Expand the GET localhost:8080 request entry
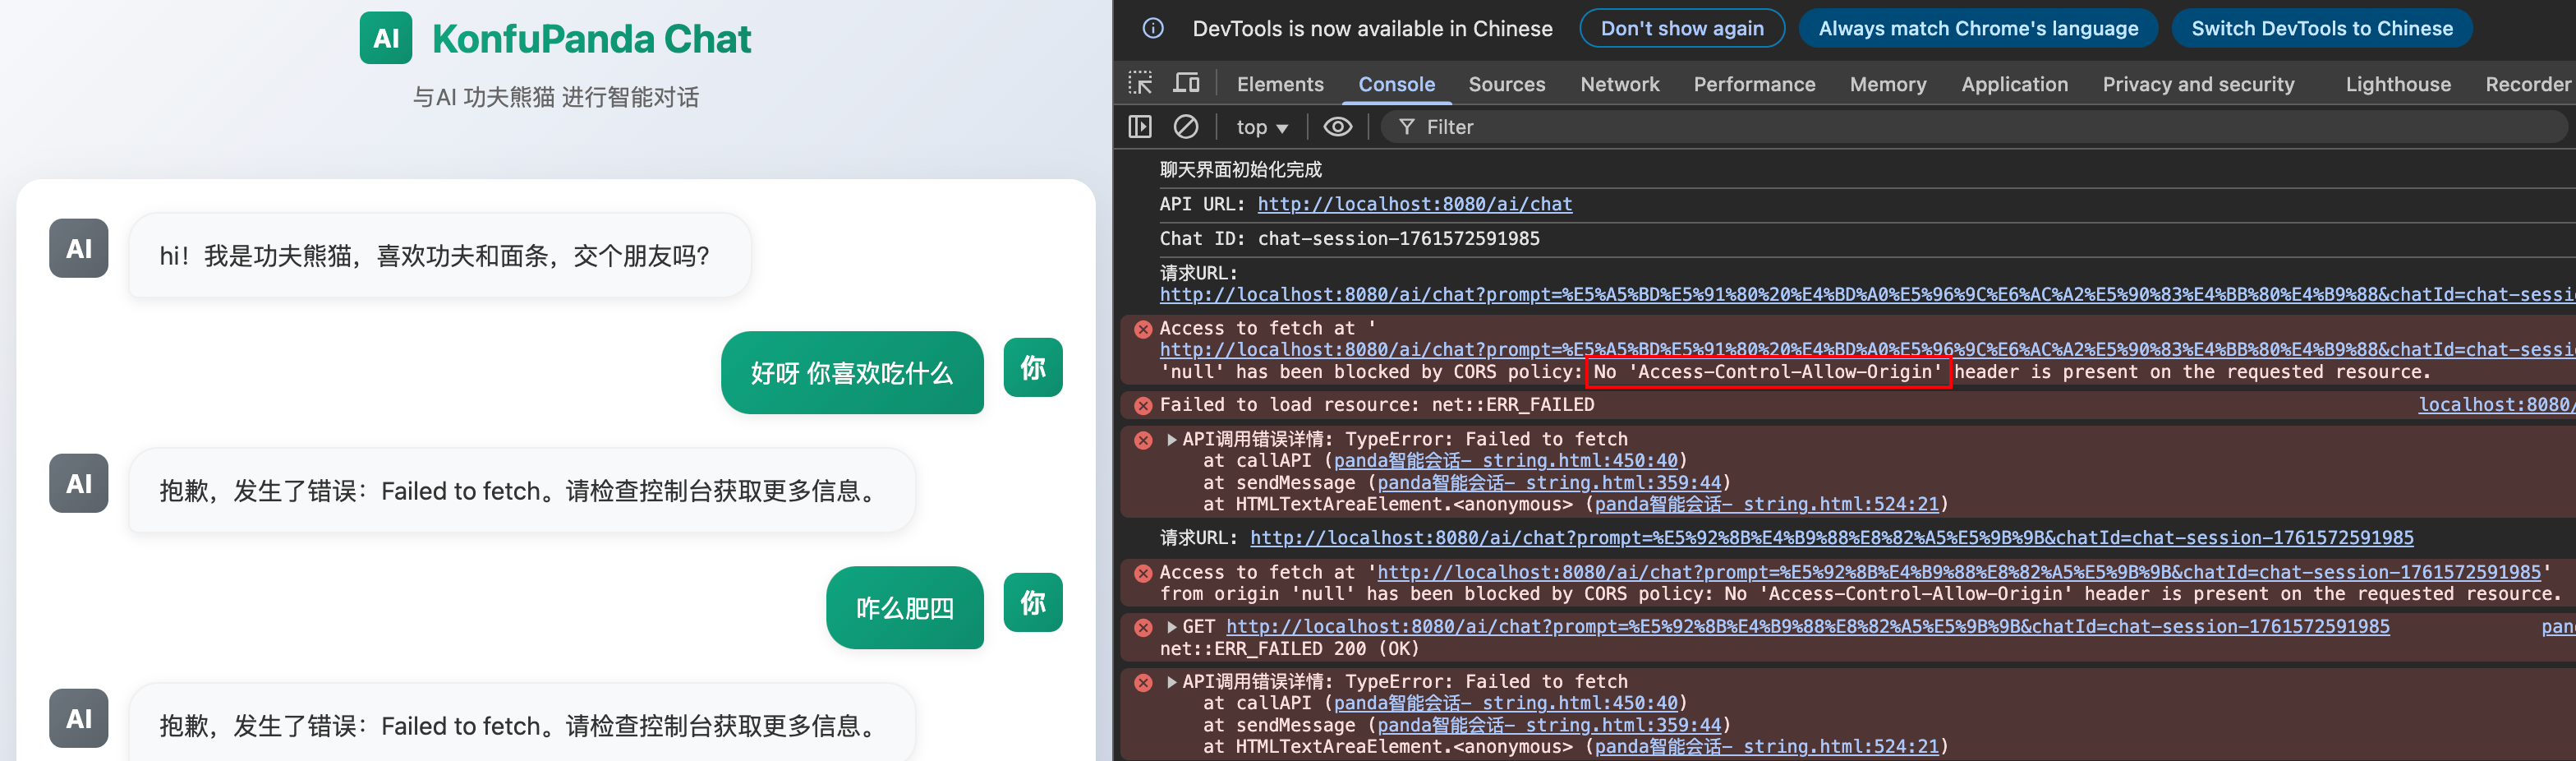This screenshot has height=761, width=2576. coord(1171,627)
